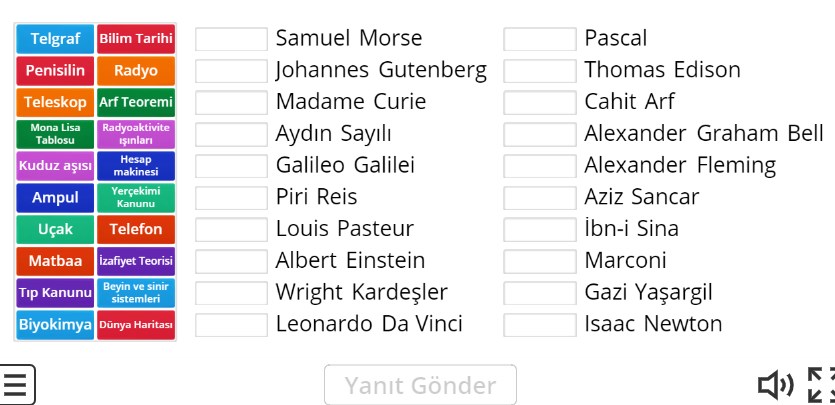
Task: Enter fullscreen mode with expand icon
Action: click(x=822, y=385)
